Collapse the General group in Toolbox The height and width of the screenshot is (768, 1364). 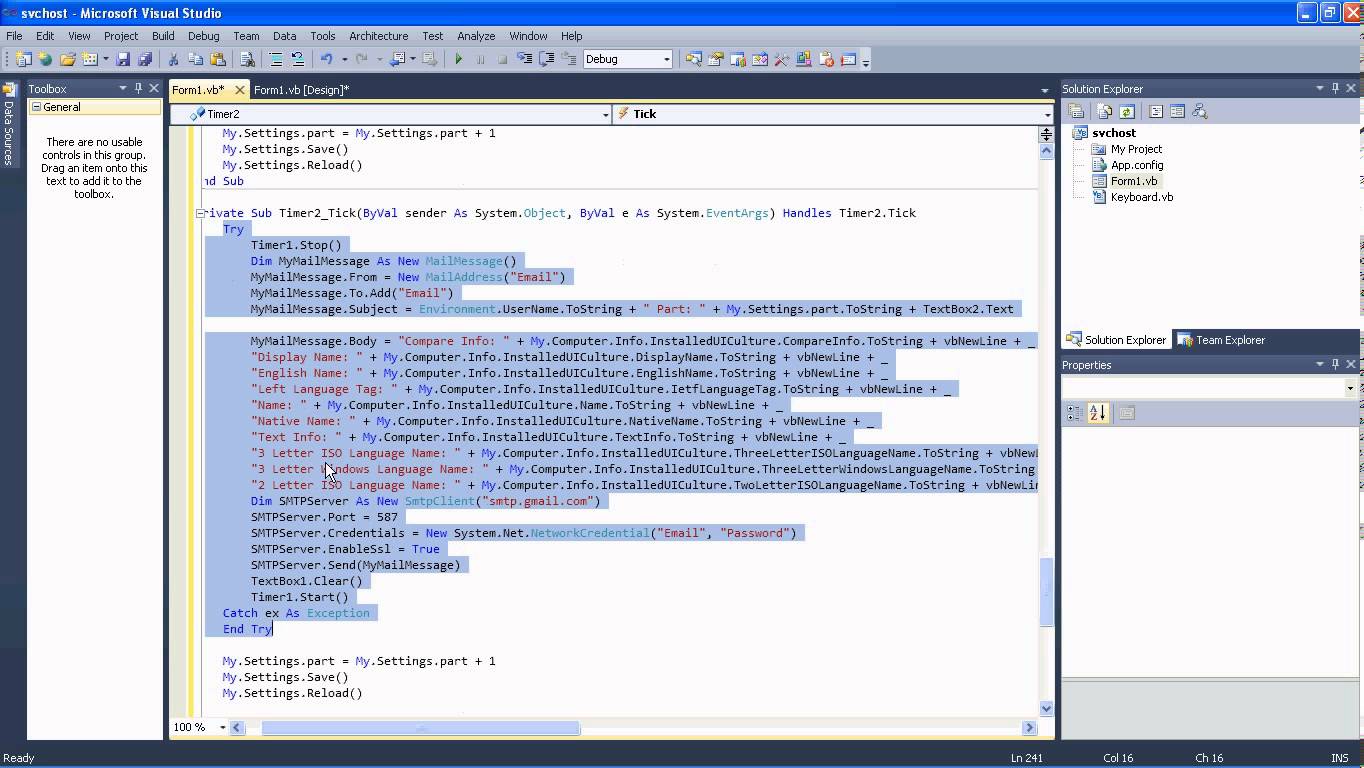click(36, 107)
